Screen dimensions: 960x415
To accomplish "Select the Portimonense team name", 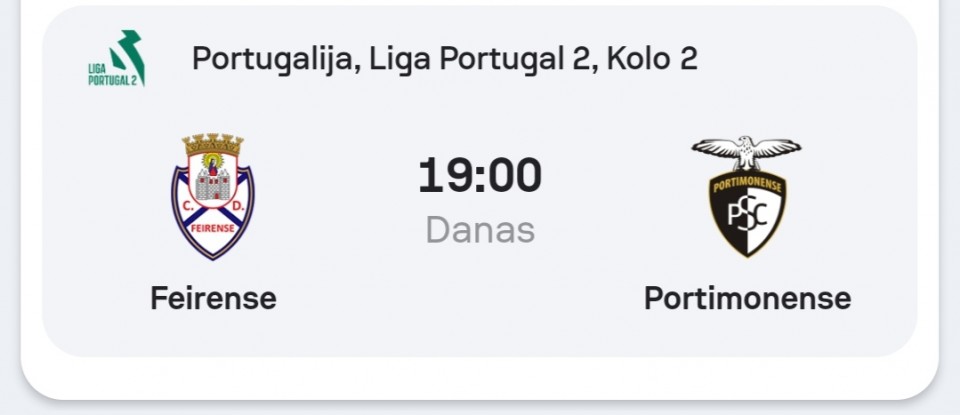I will point(748,299).
